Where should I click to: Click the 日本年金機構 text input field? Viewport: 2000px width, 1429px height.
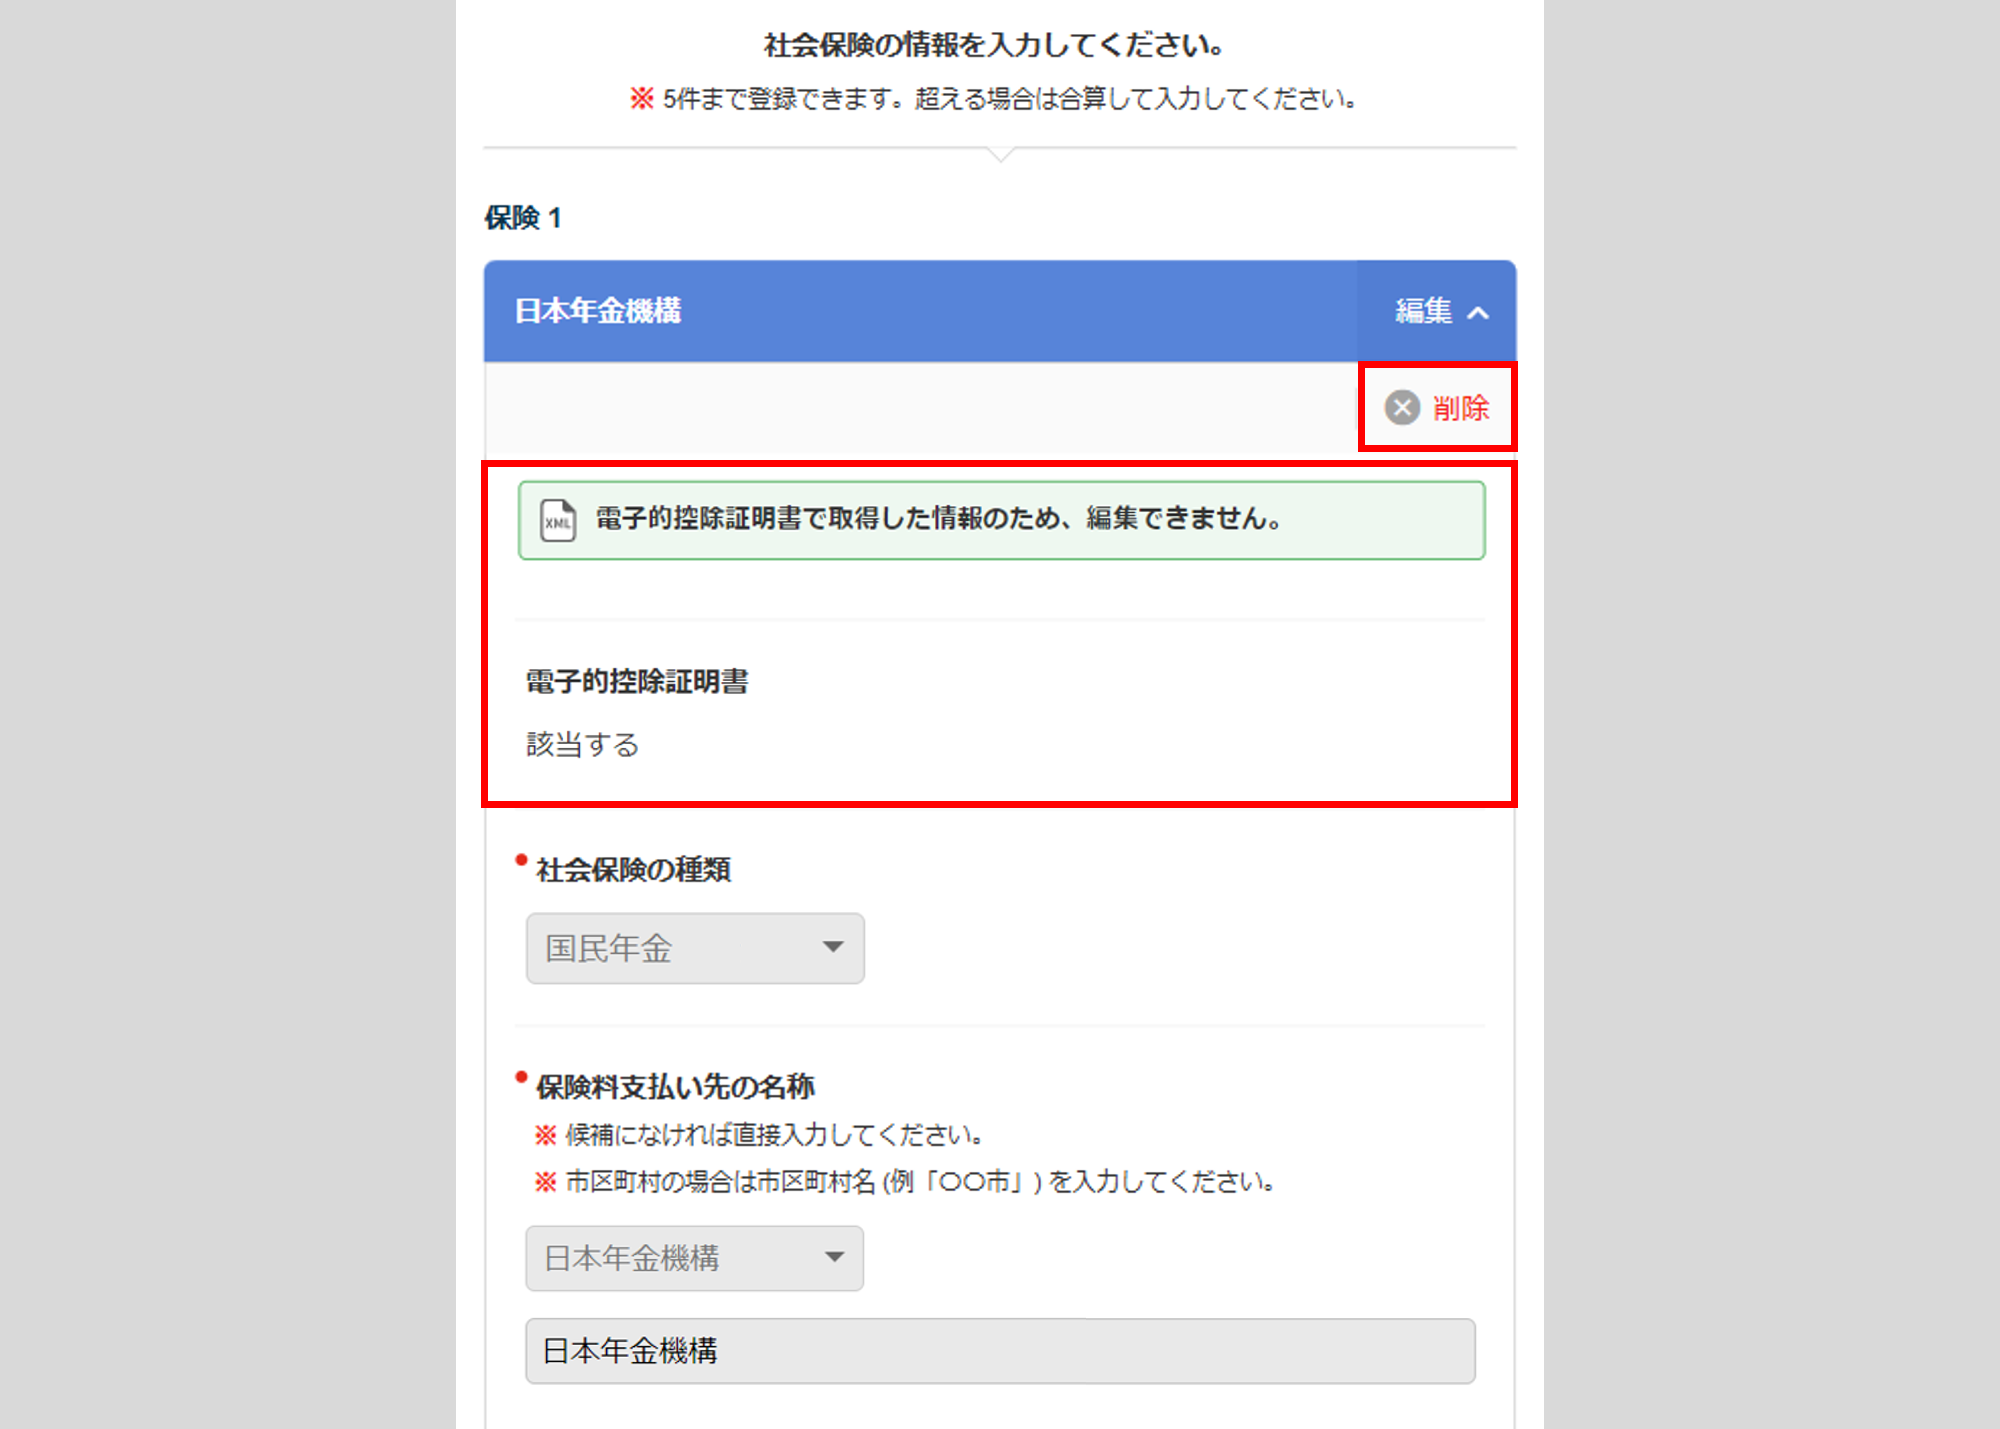(1000, 1351)
